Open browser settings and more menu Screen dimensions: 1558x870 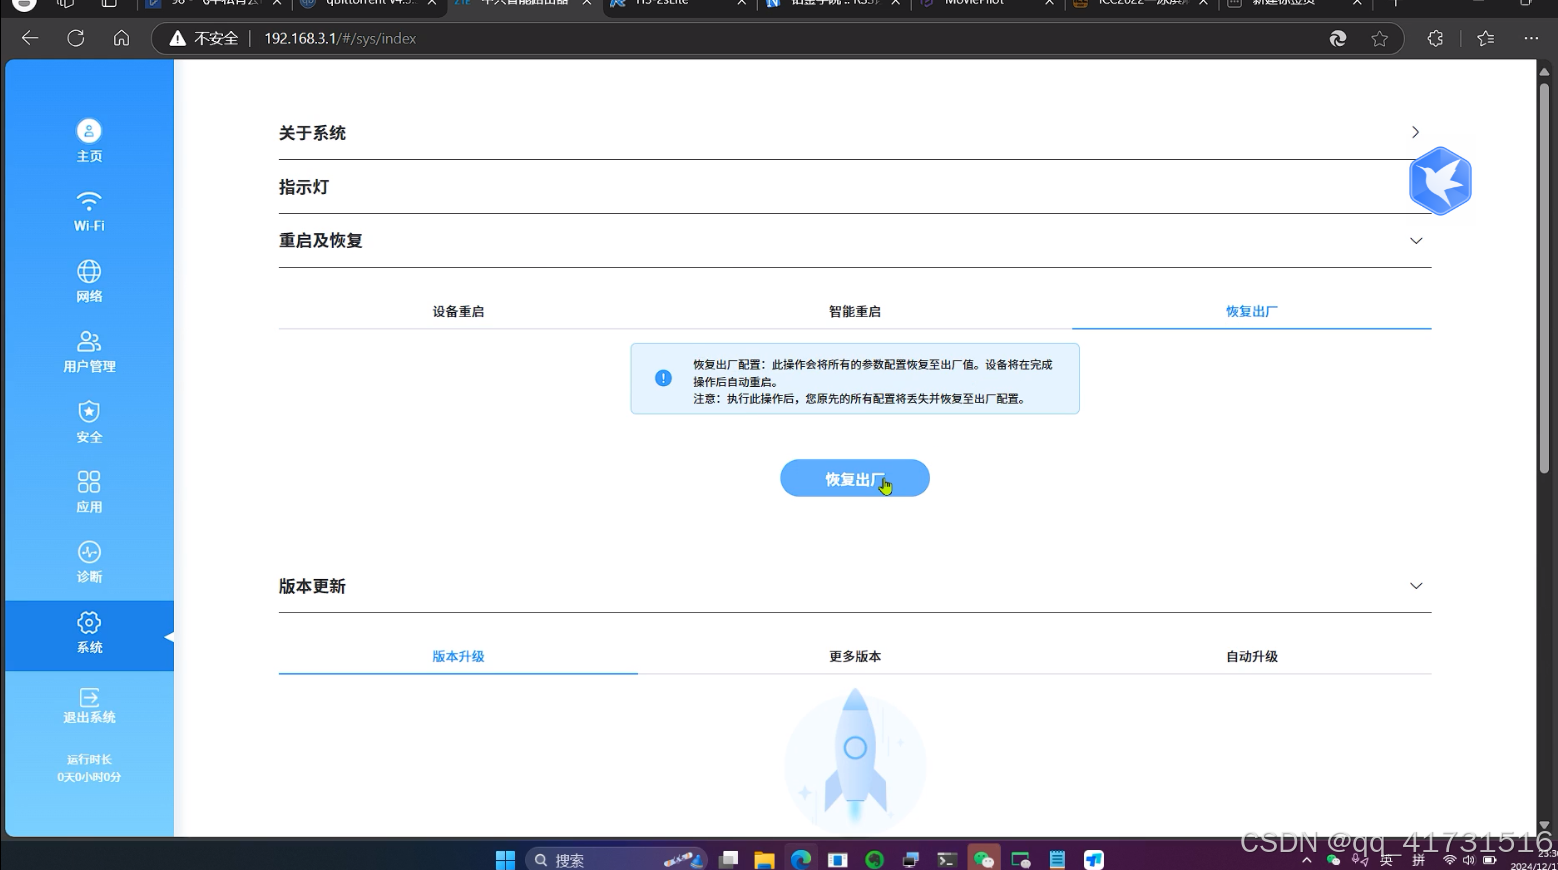[1531, 38]
